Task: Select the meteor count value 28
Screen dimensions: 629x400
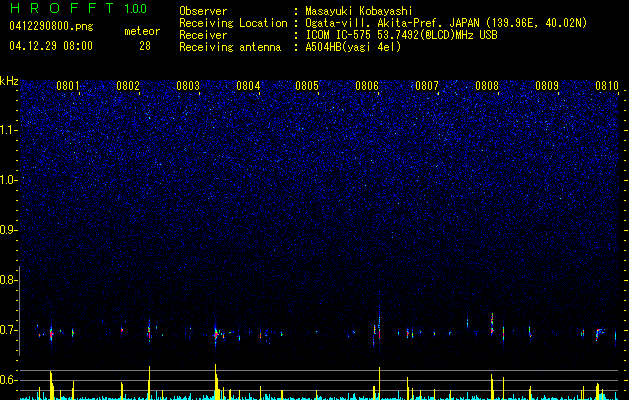Action: pos(145,46)
